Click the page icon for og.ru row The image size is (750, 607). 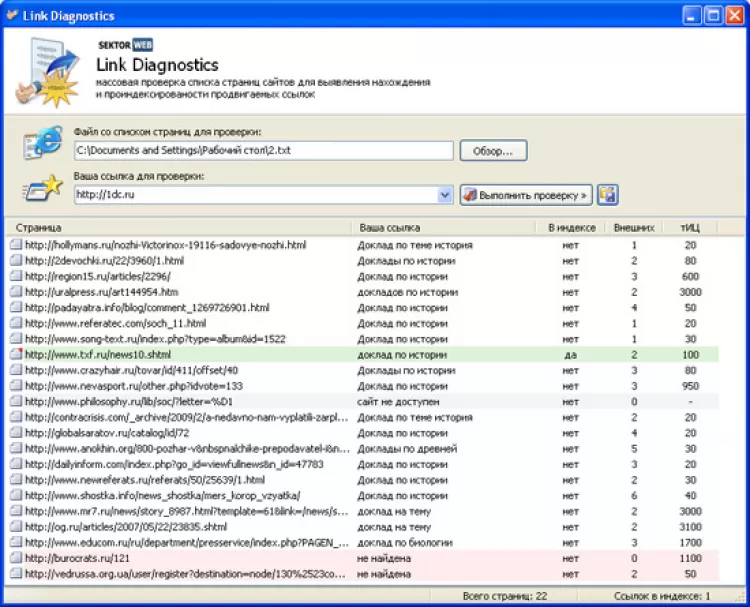pos(16,527)
